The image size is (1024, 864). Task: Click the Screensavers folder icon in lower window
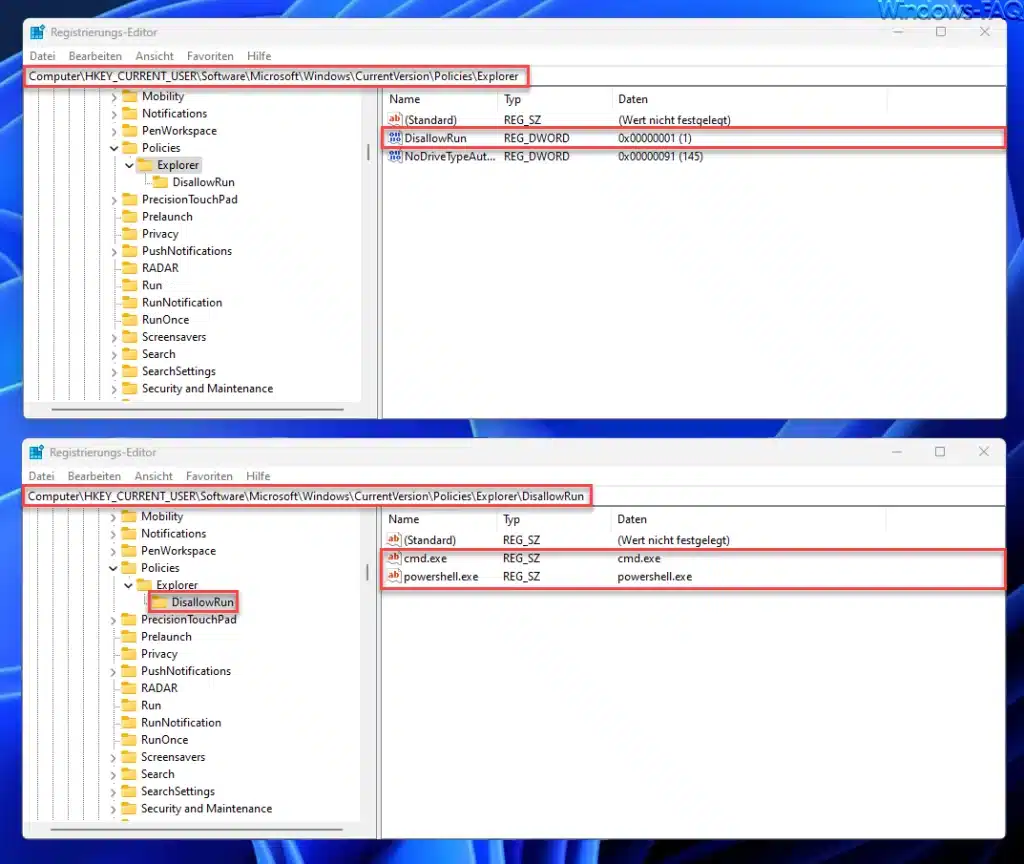click(x=129, y=757)
